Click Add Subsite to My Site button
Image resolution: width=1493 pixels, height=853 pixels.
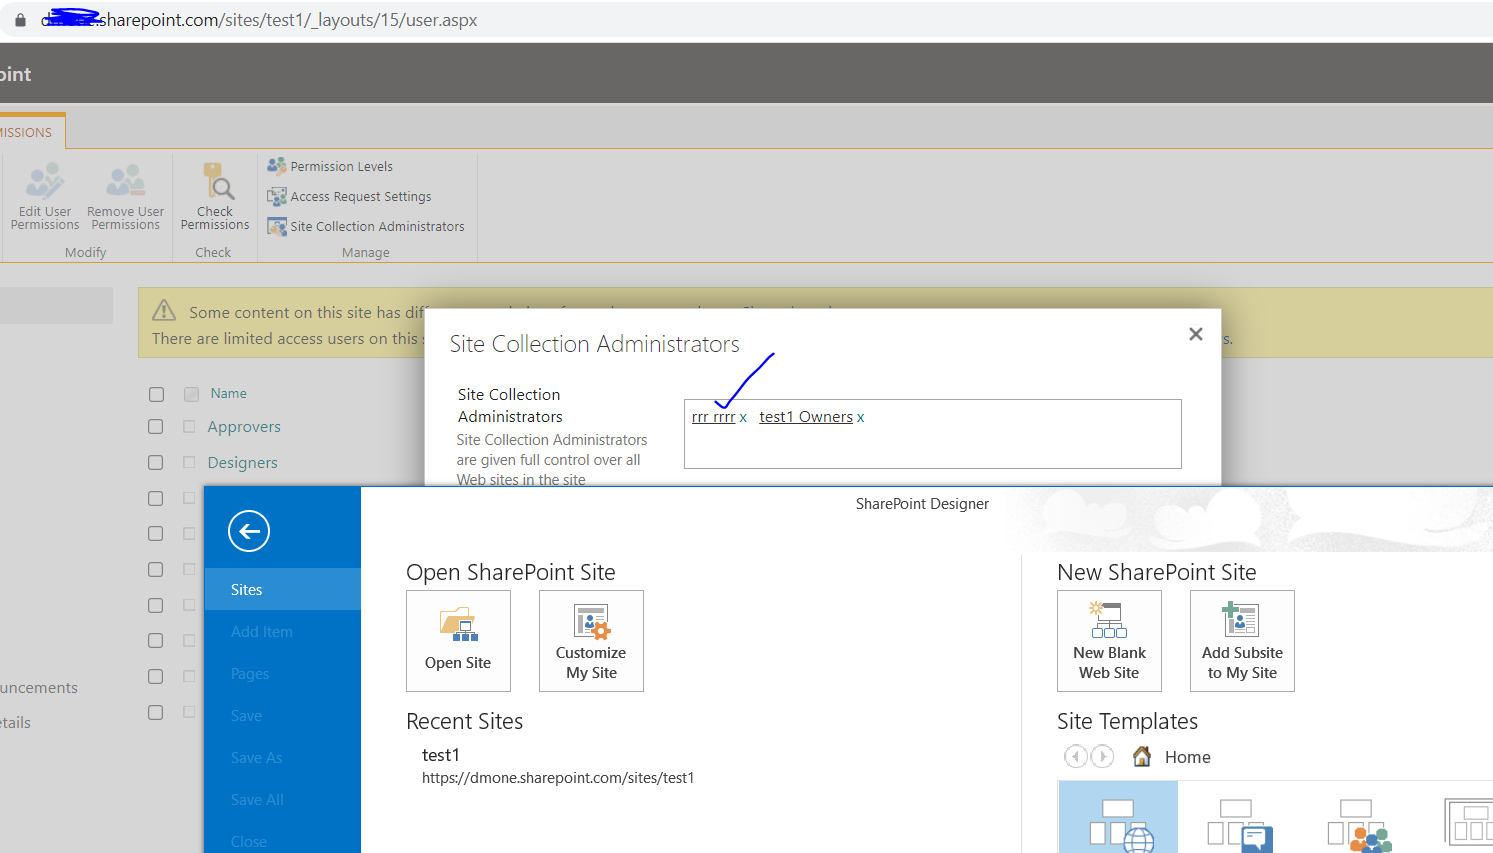pyautogui.click(x=1242, y=641)
